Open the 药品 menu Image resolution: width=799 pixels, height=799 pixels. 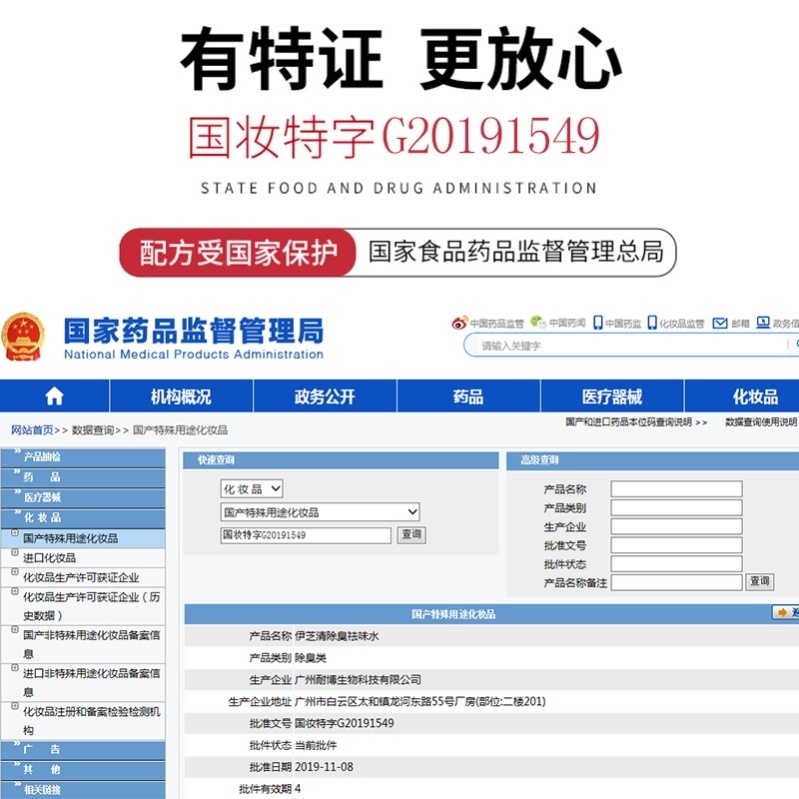468,396
